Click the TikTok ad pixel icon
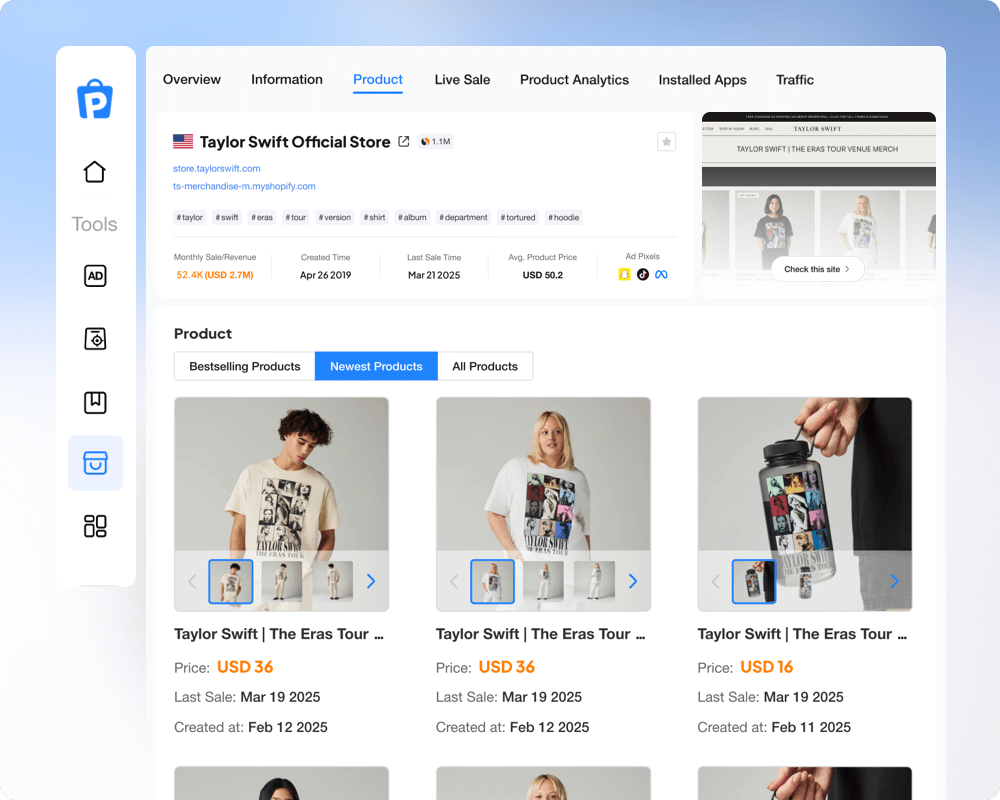1000x800 pixels. point(643,274)
